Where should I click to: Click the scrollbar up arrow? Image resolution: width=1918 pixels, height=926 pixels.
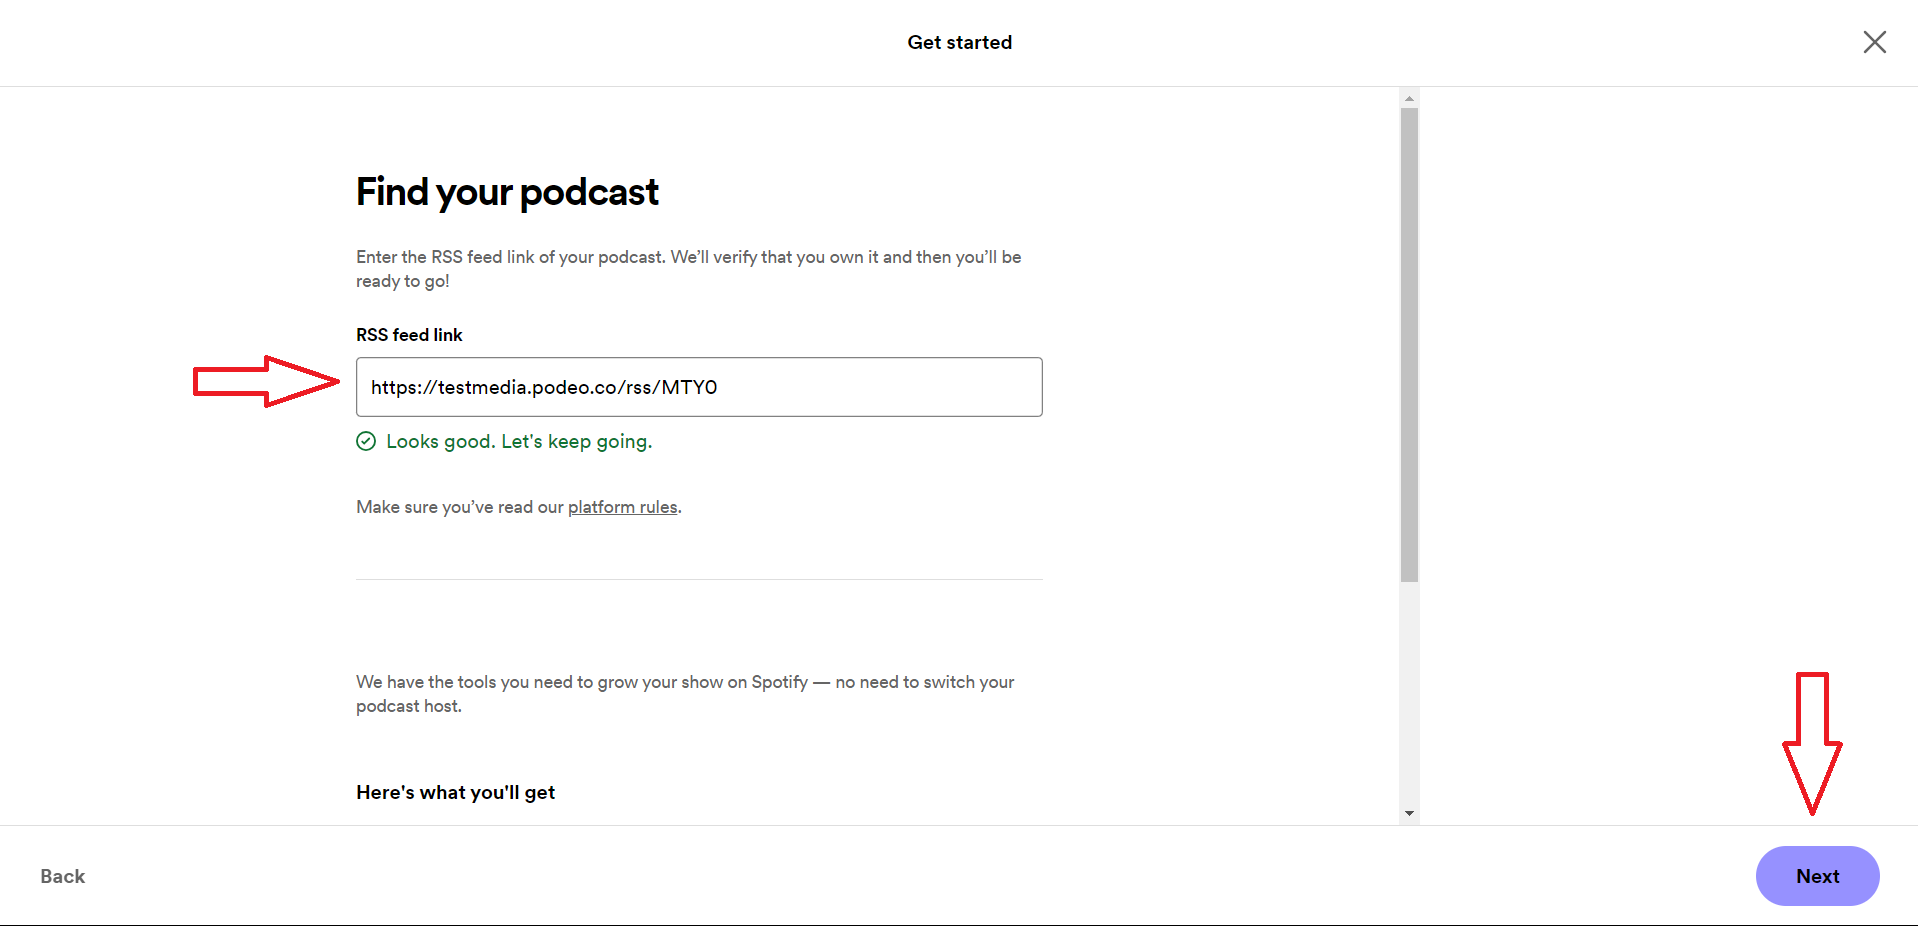pyautogui.click(x=1409, y=98)
